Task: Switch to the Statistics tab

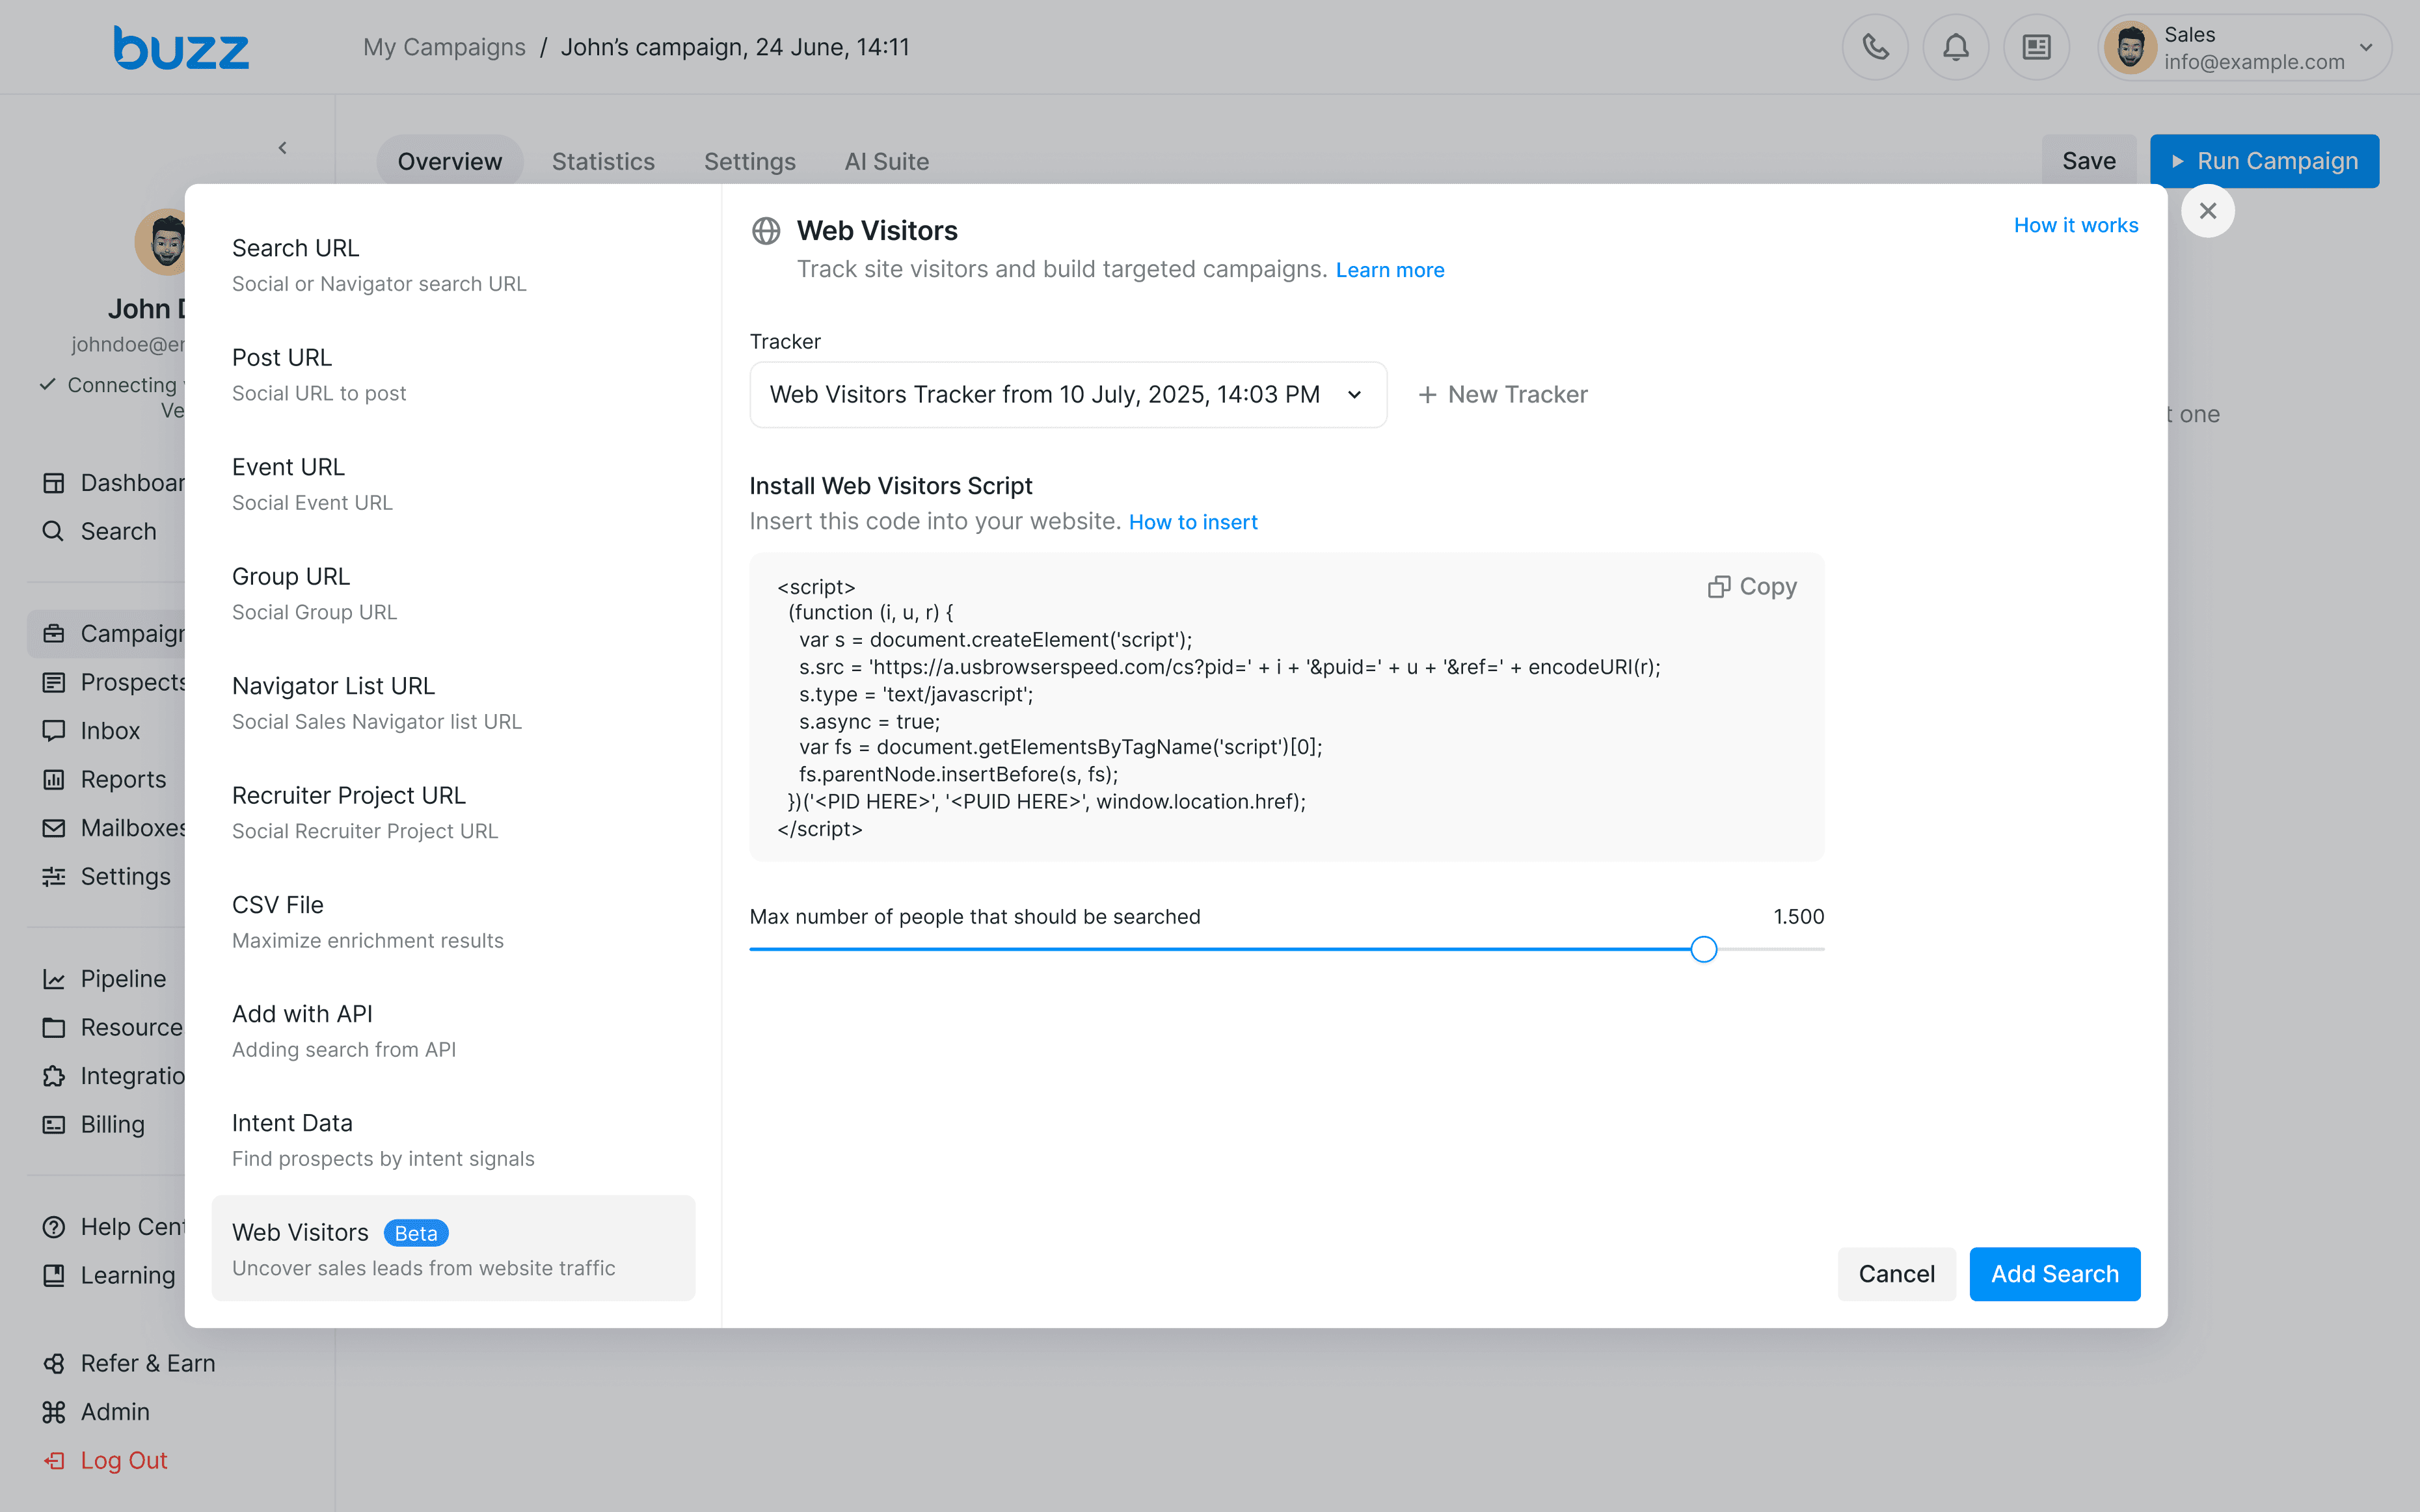Action: 603,161
